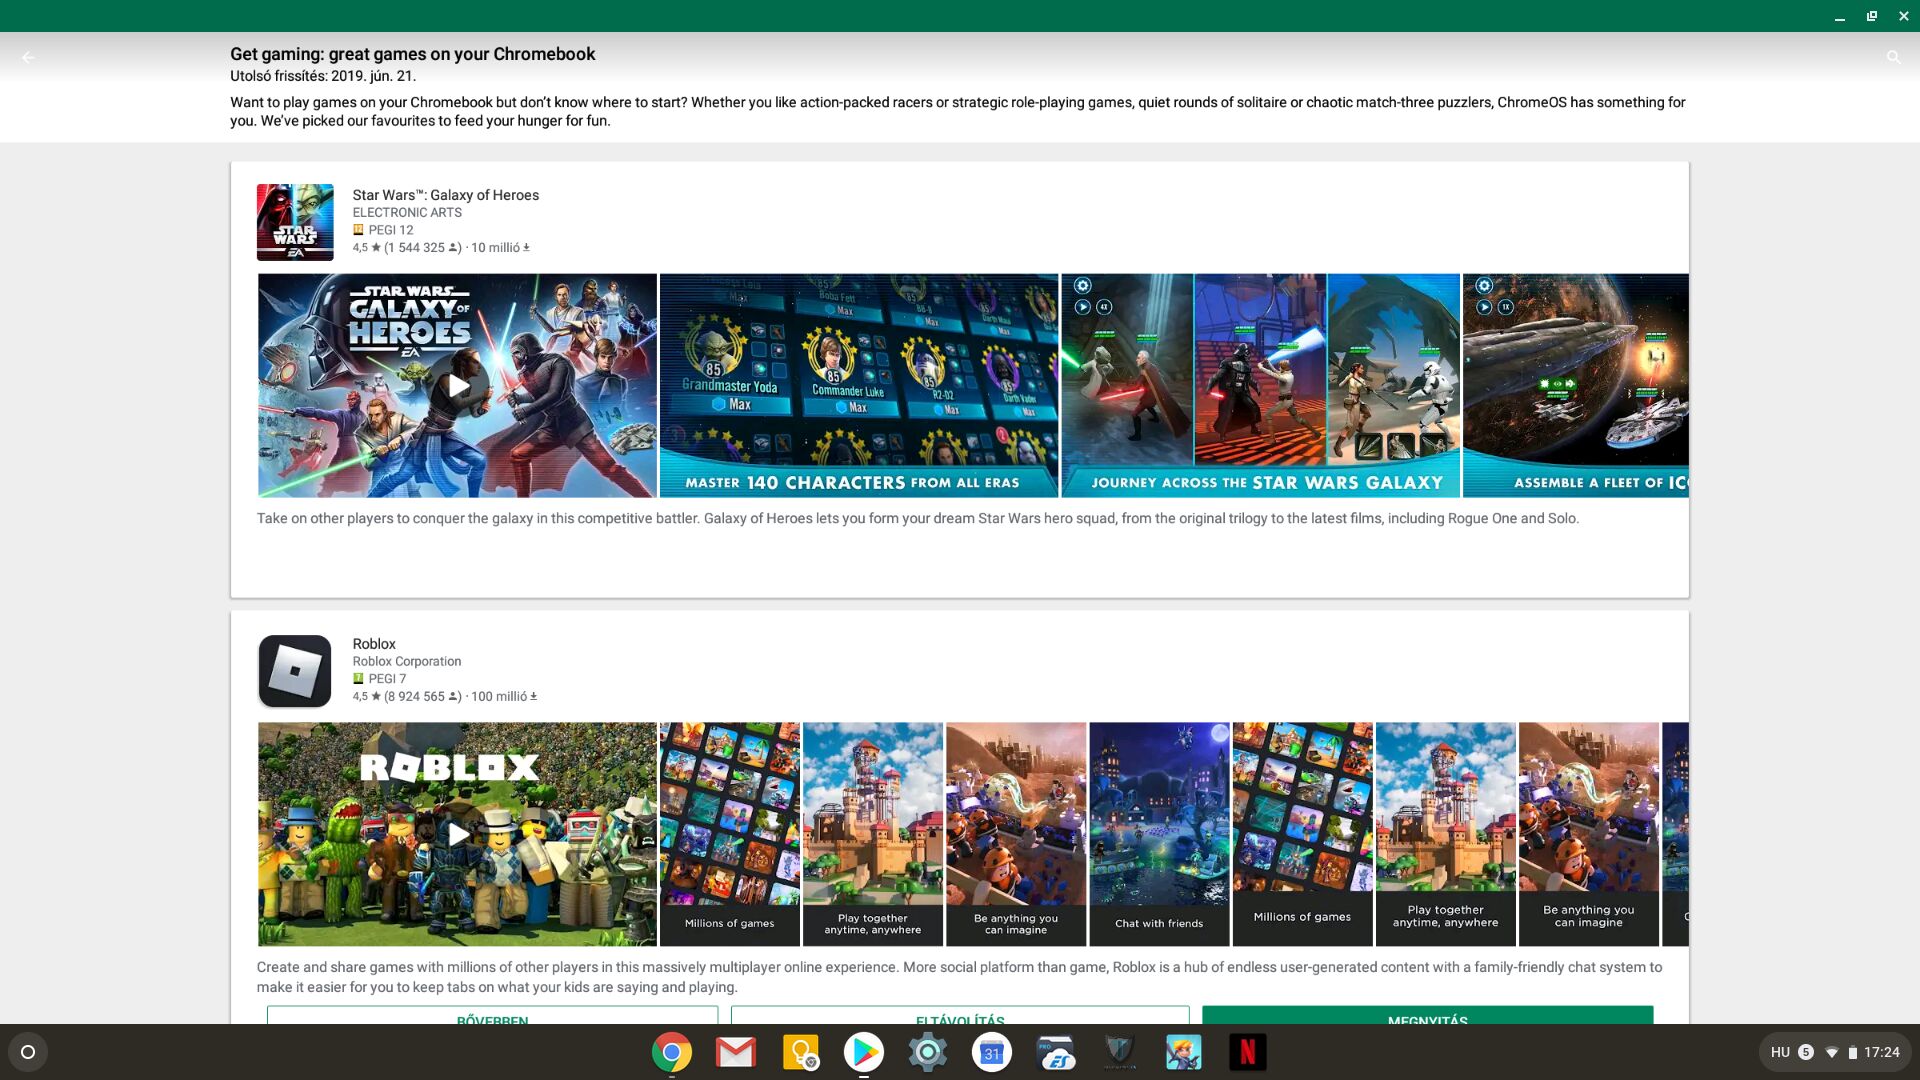Viewport: 1920px width, 1080px height.
Task: Play the Star Wars Galaxy of Heroes trailer
Action: [458, 386]
